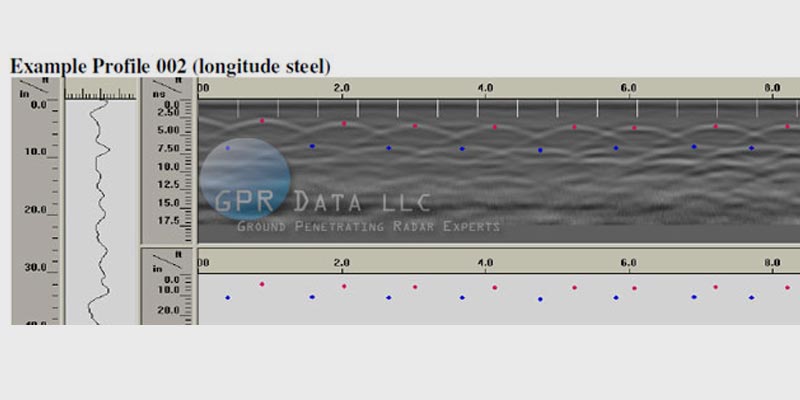The height and width of the screenshot is (400, 800).
Task: Click the leftmost blue rebar marker in the radargram
Action: point(228,148)
